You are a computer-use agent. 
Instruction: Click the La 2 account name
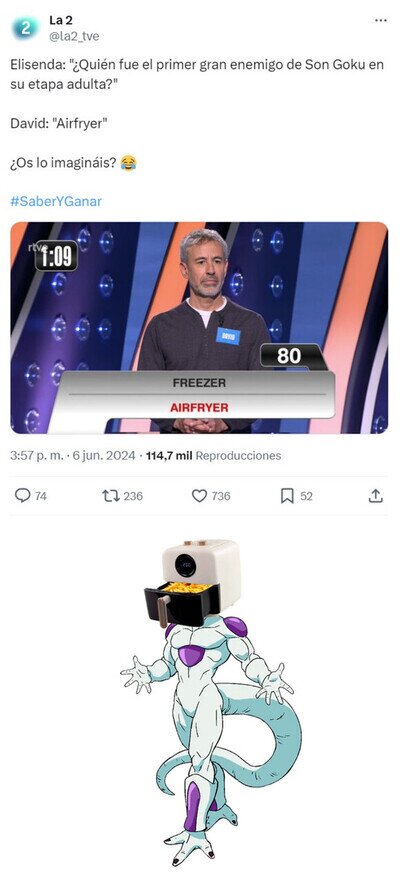[x=60, y=21]
